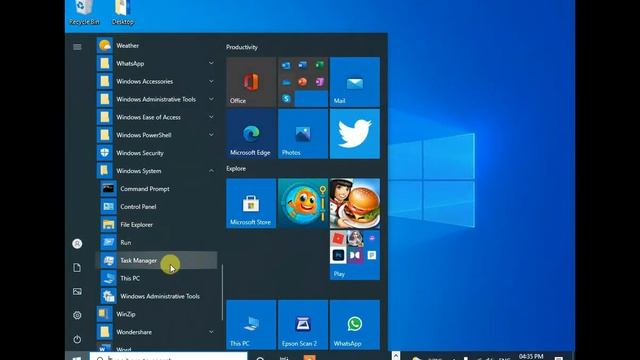The image size is (640, 360).
Task: Expand the WhatsApp folder chevron
Action: point(211,63)
